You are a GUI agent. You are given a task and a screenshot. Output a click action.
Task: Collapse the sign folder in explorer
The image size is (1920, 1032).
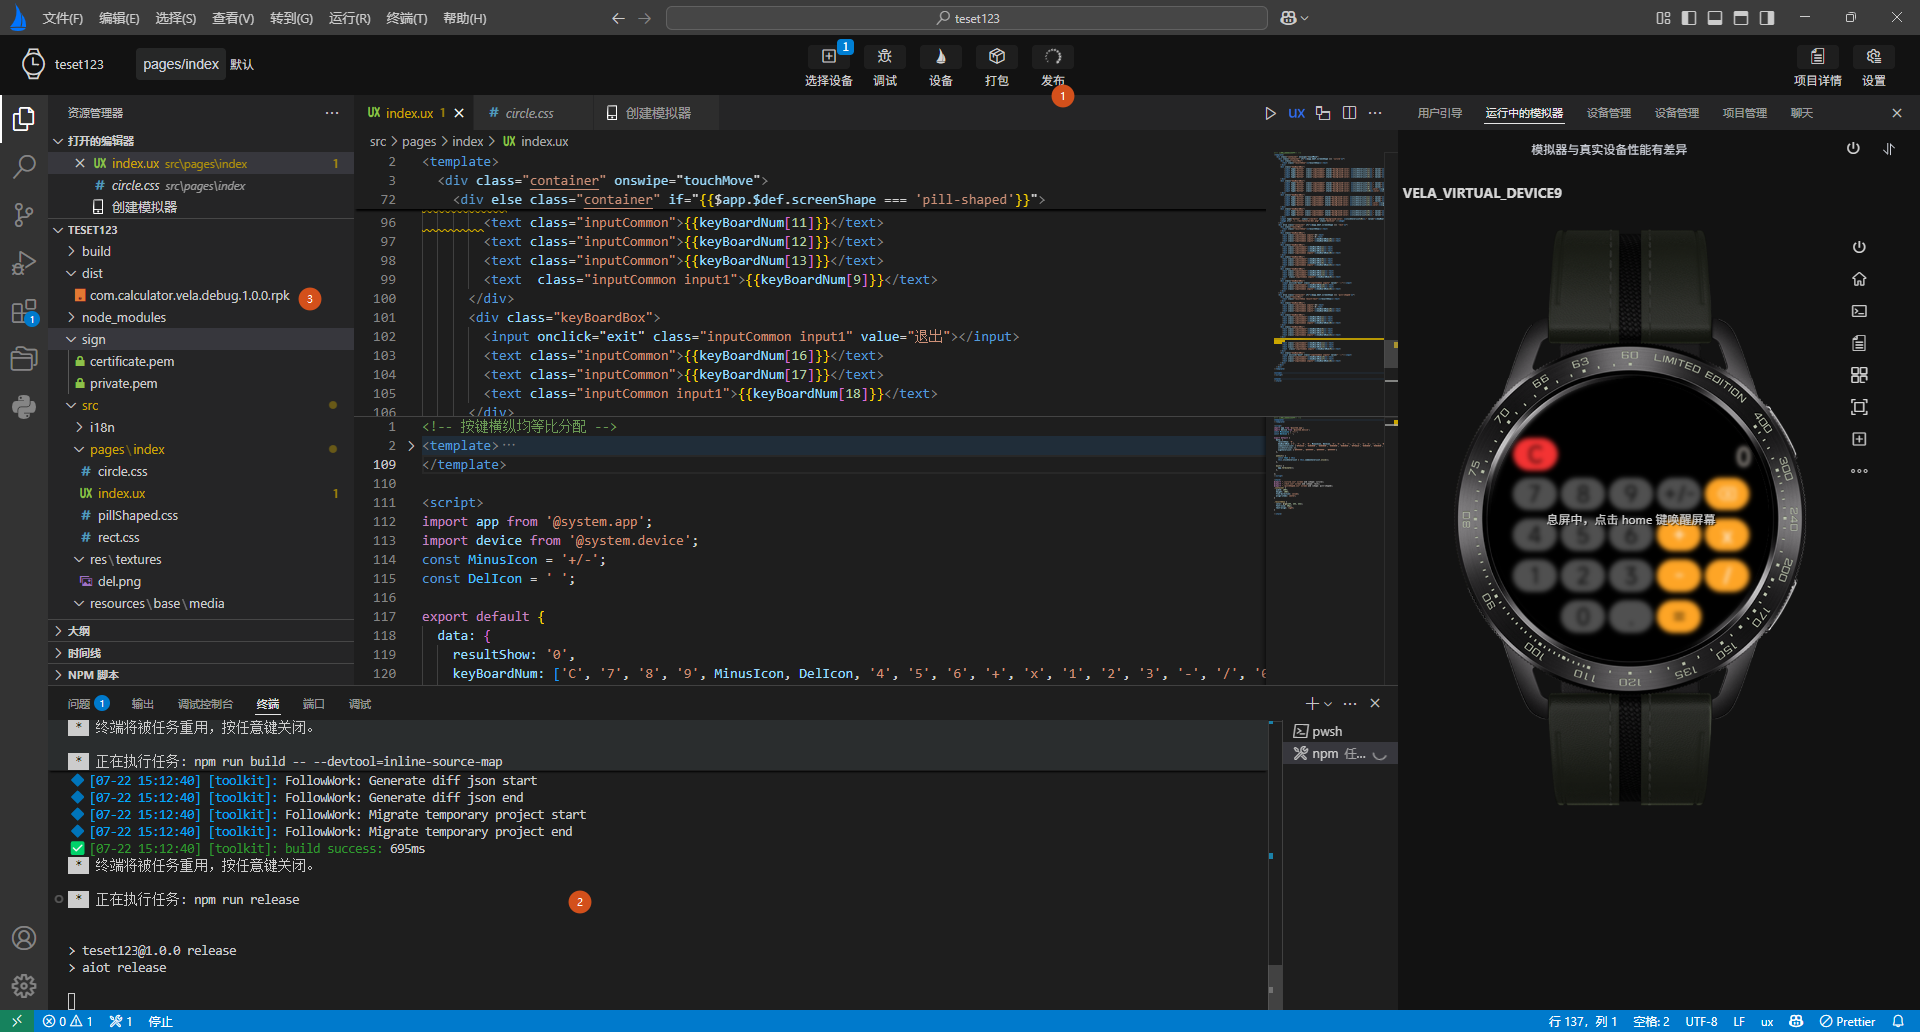tap(93, 340)
